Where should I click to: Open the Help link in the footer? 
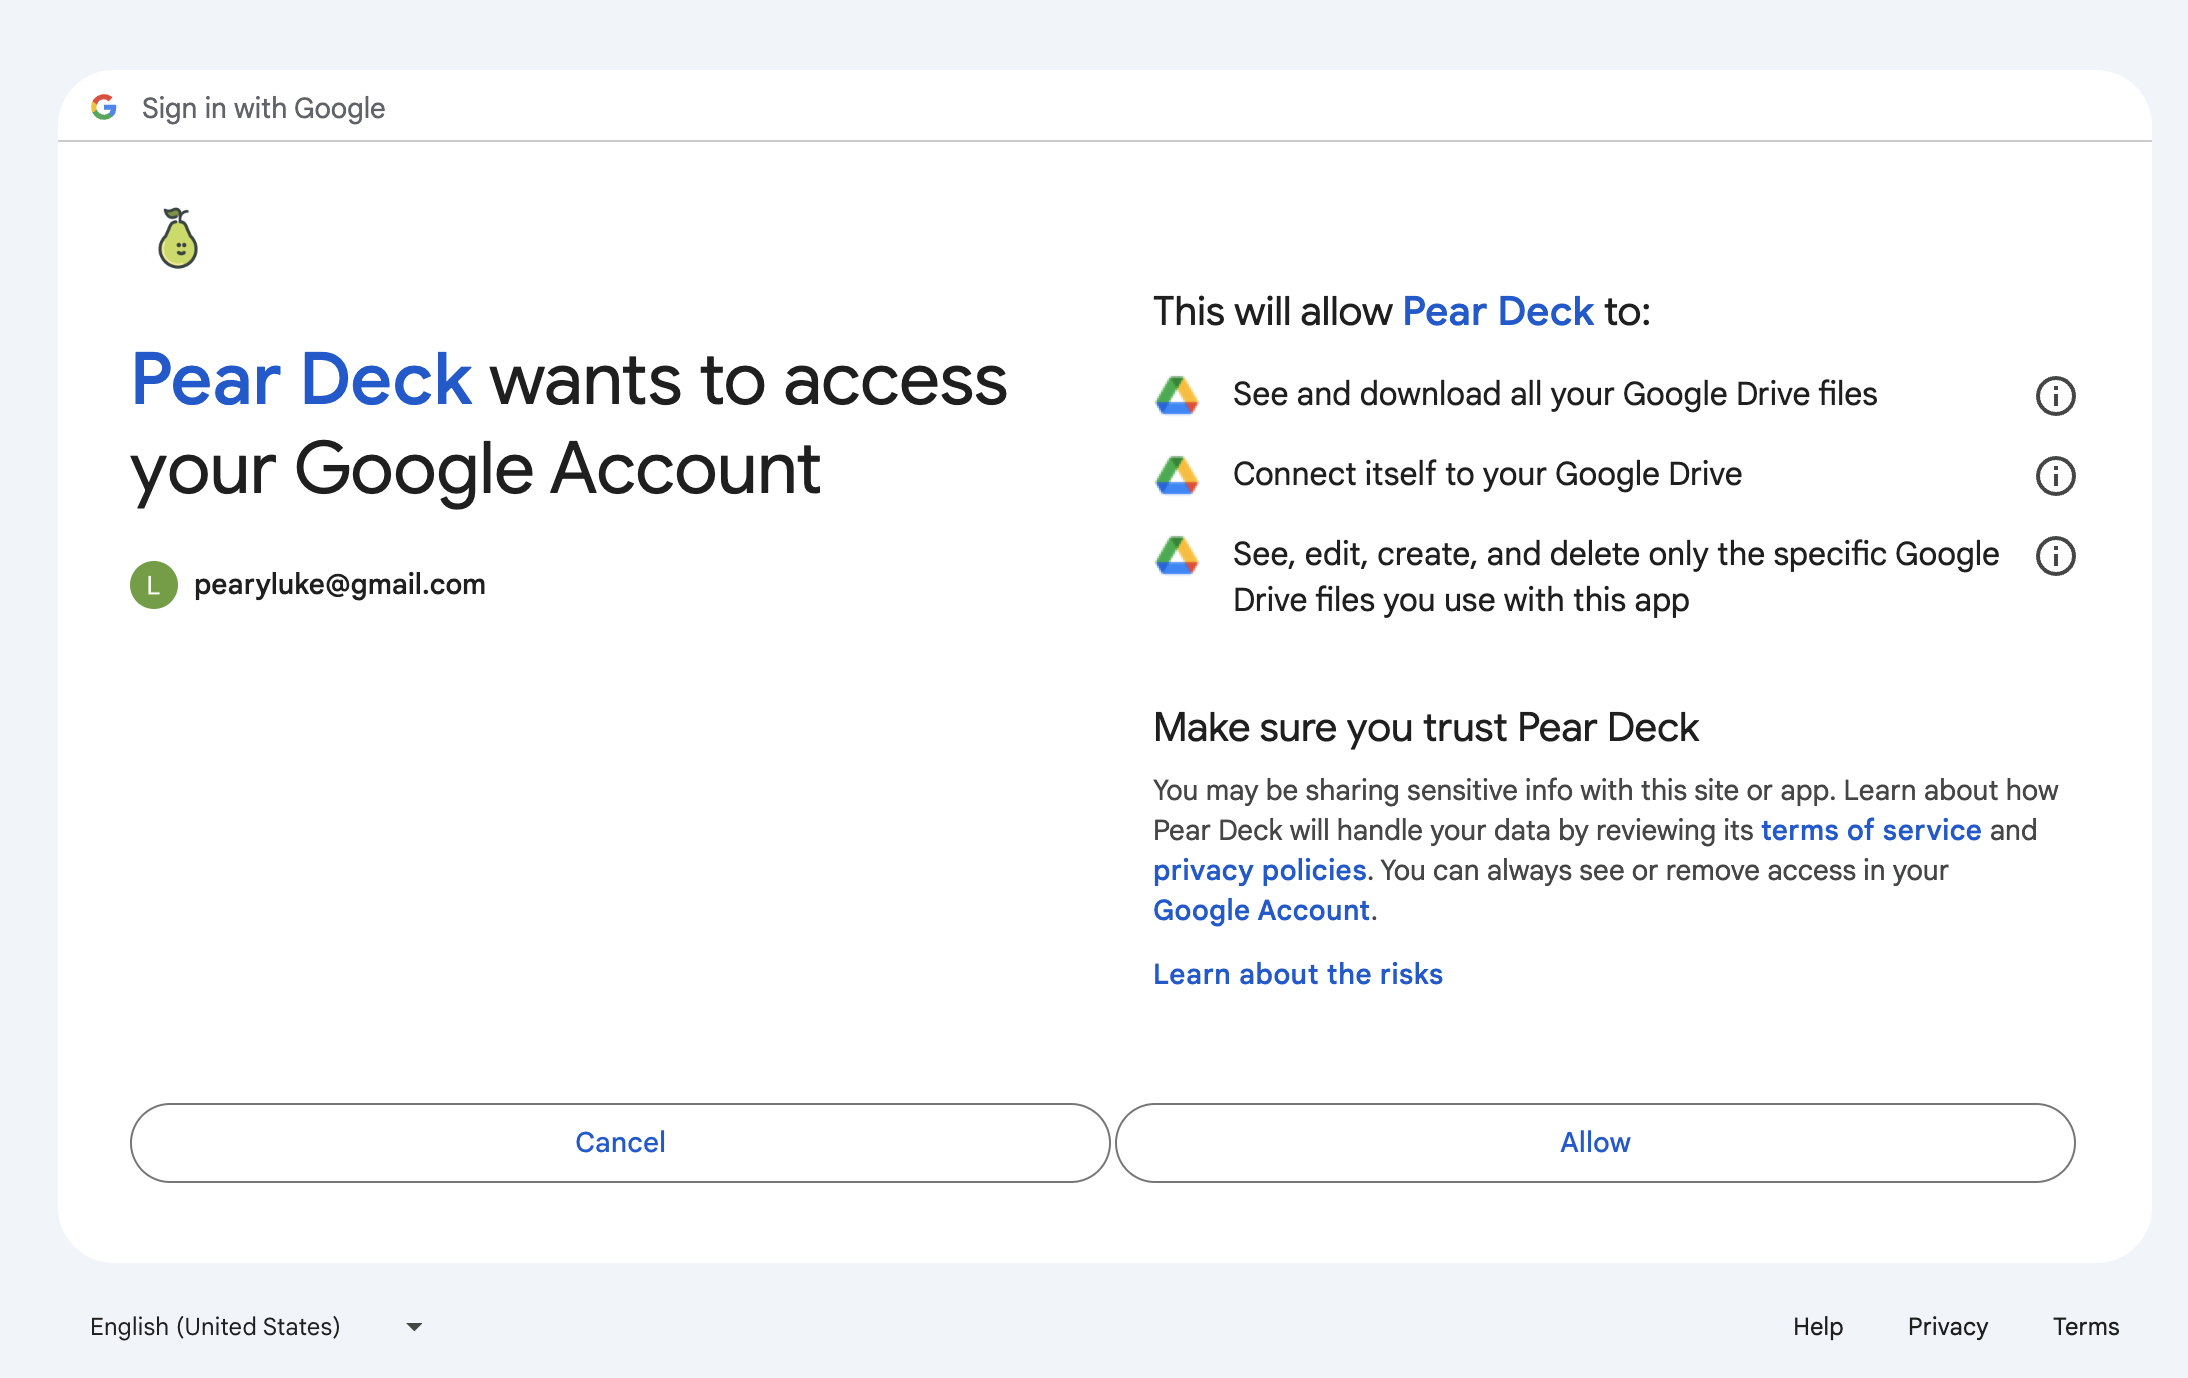tap(1818, 1326)
